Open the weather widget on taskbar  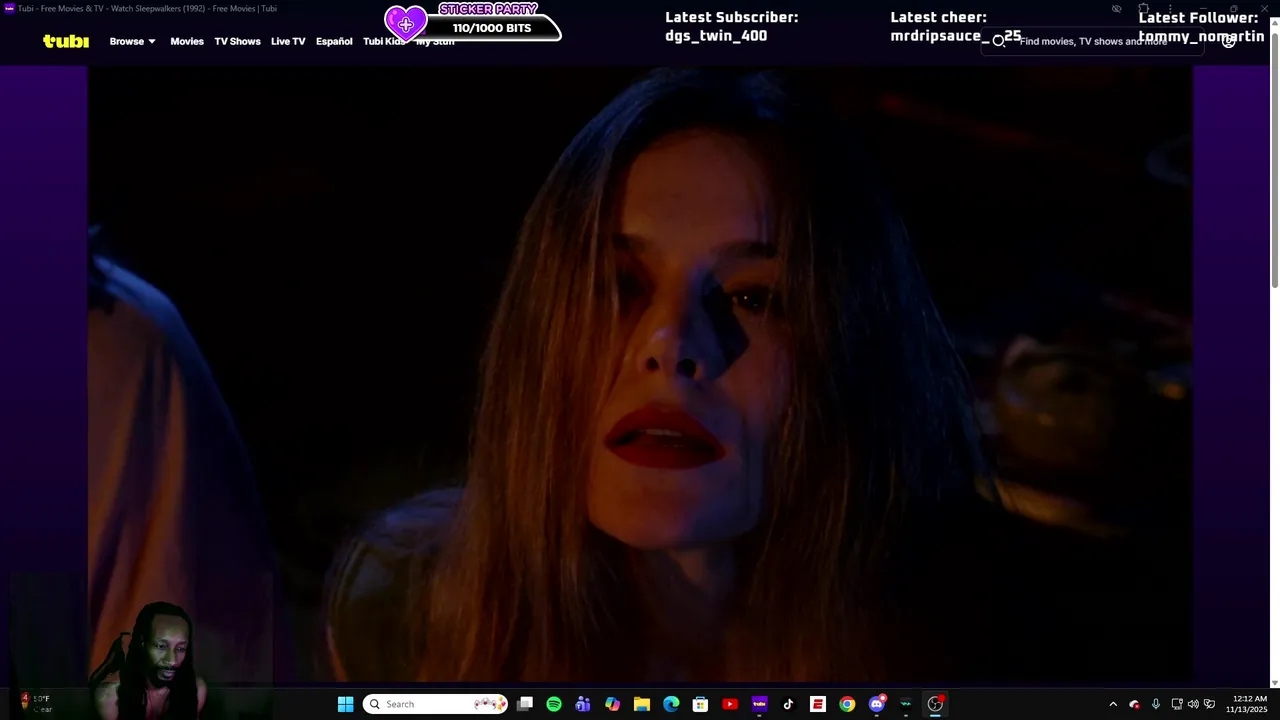click(34, 704)
